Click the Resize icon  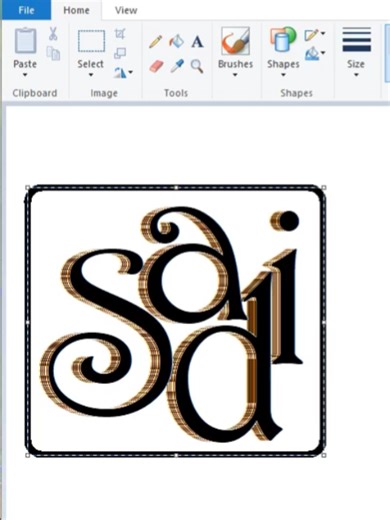120,53
